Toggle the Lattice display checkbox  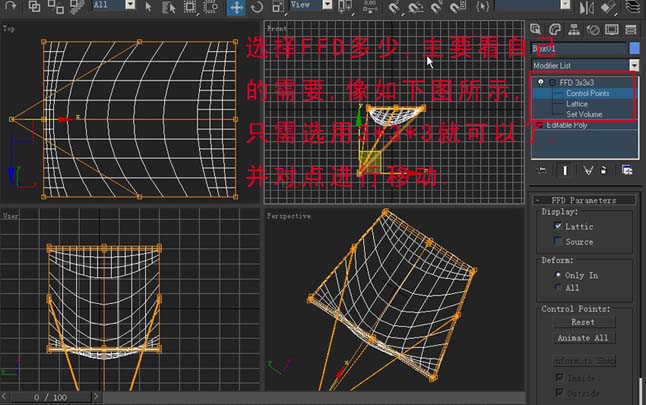point(558,226)
